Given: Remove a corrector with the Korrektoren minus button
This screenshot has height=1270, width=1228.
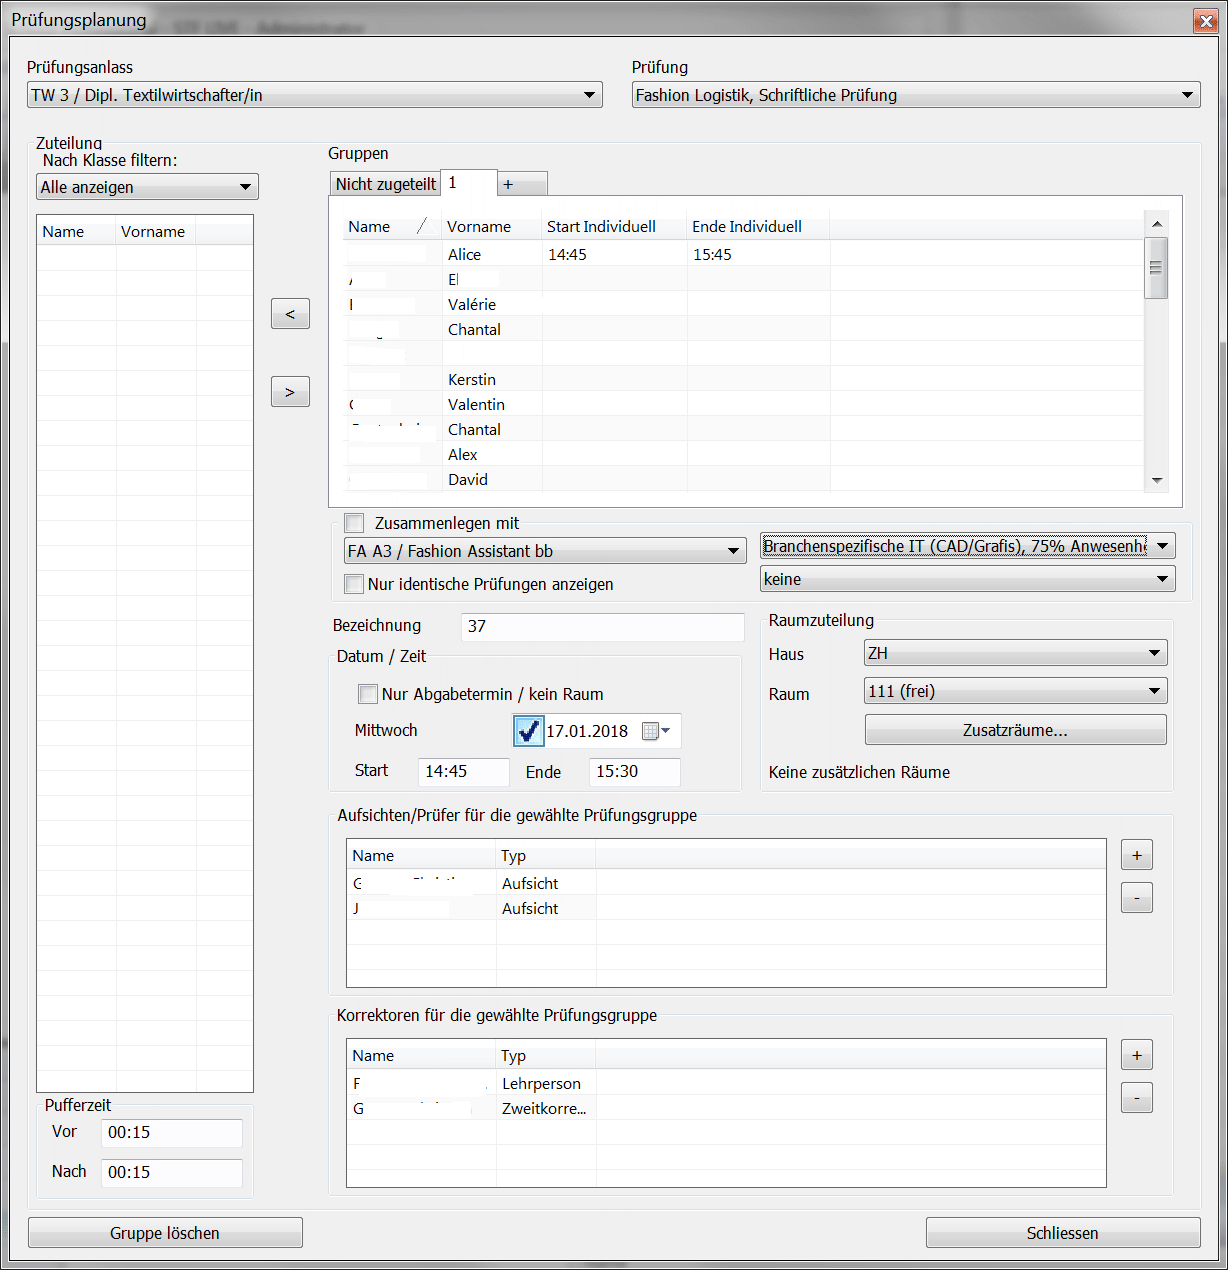Looking at the screenshot, I should coord(1136,1098).
